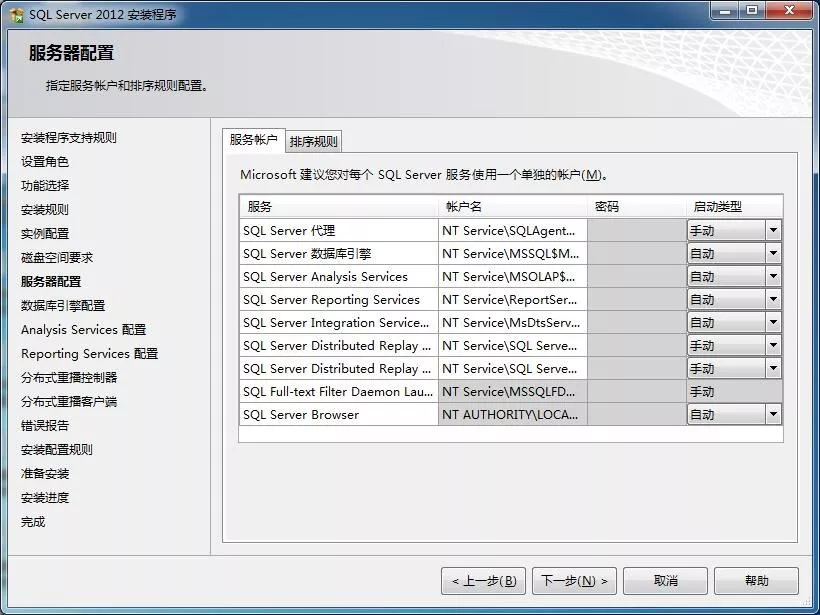Click 准备安装 in the step list
Screen dimensions: 820x615
pos(44,474)
